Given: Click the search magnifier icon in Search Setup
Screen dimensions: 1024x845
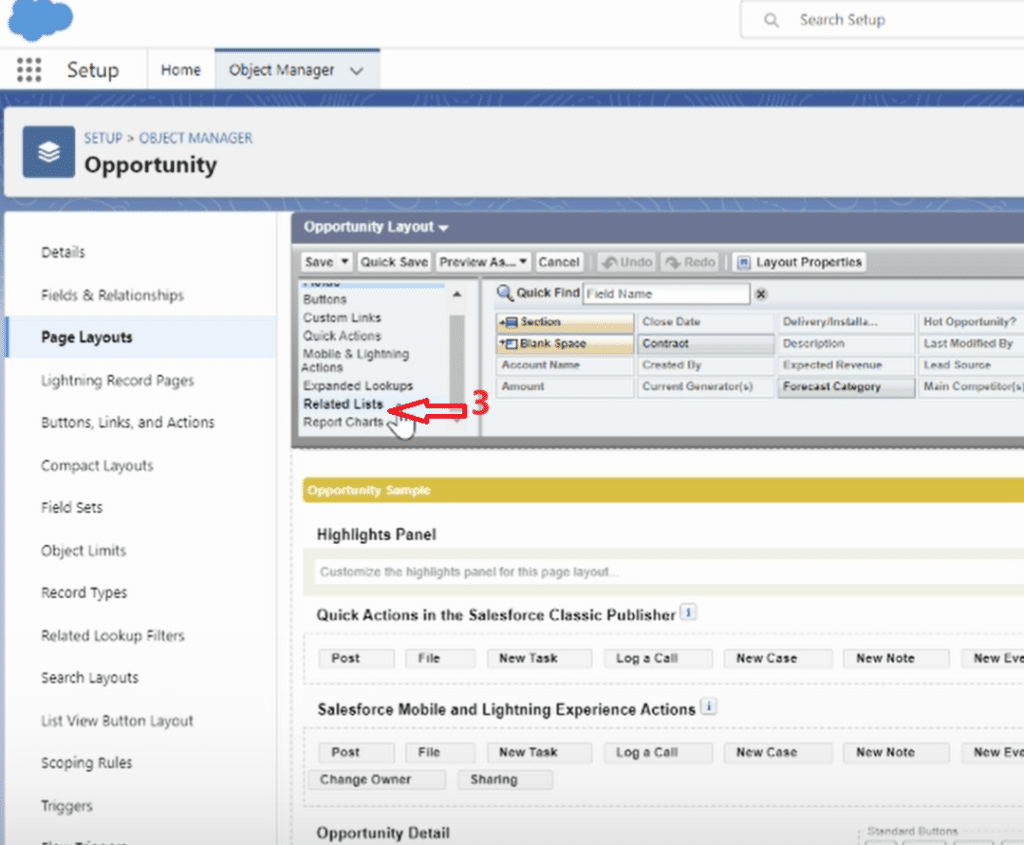Looking at the screenshot, I should point(771,20).
